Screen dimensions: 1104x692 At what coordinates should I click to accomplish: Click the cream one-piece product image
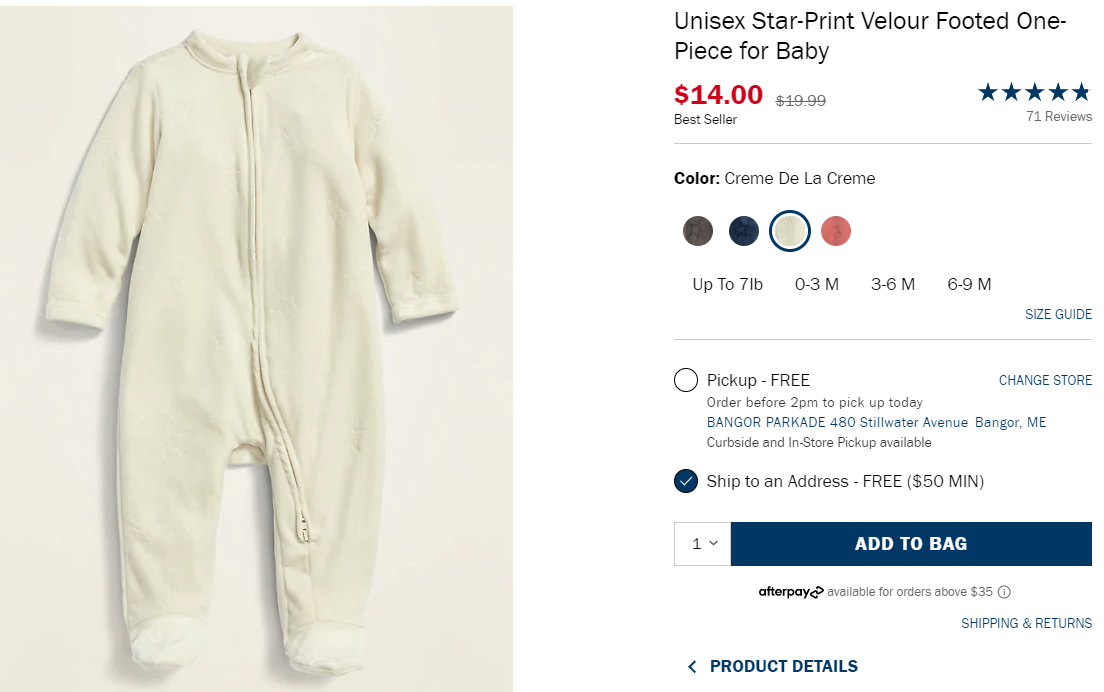256,346
